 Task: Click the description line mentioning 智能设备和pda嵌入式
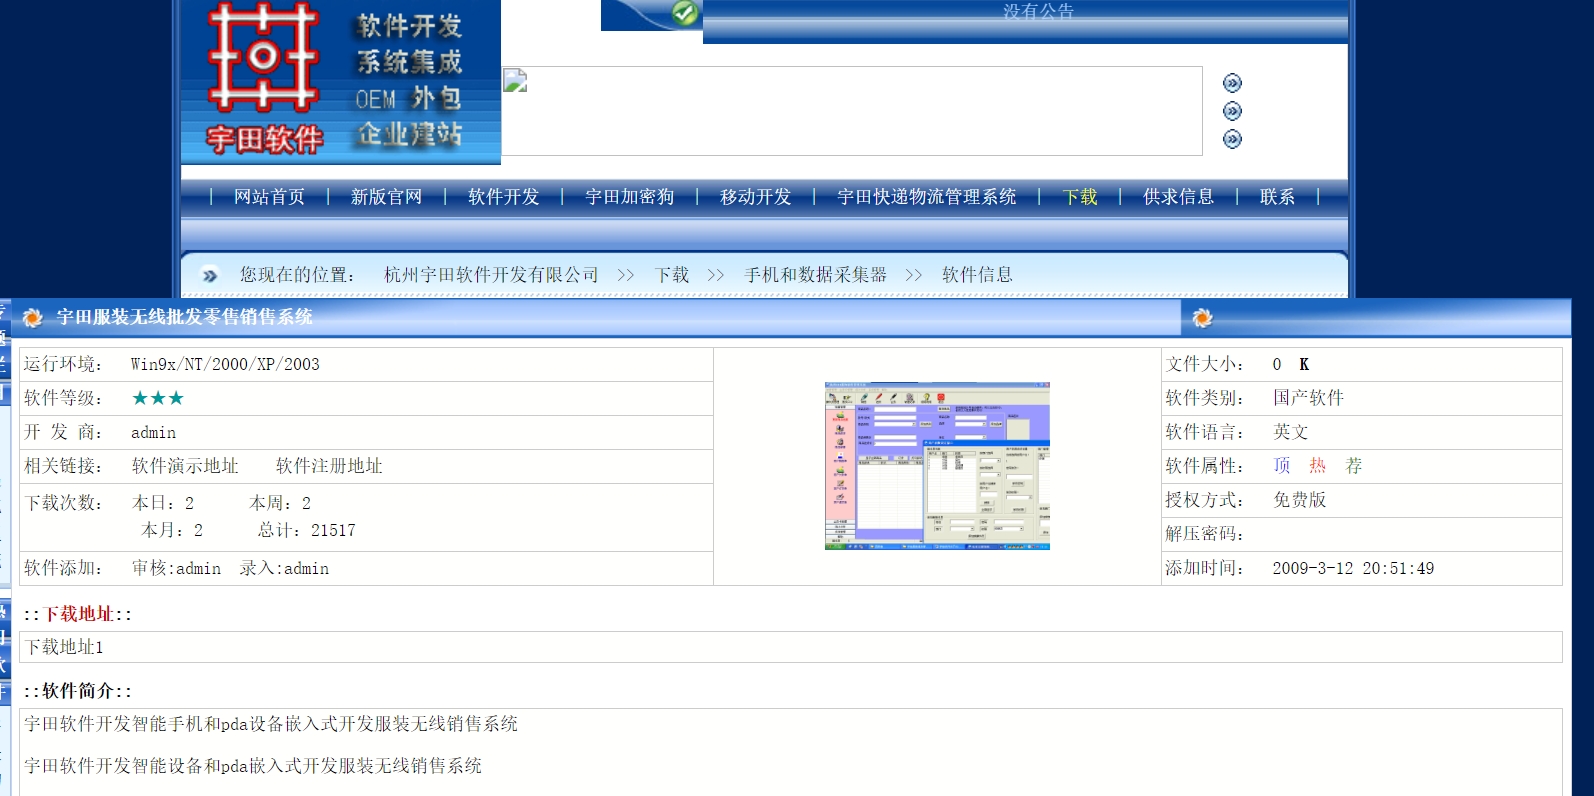tap(253, 766)
